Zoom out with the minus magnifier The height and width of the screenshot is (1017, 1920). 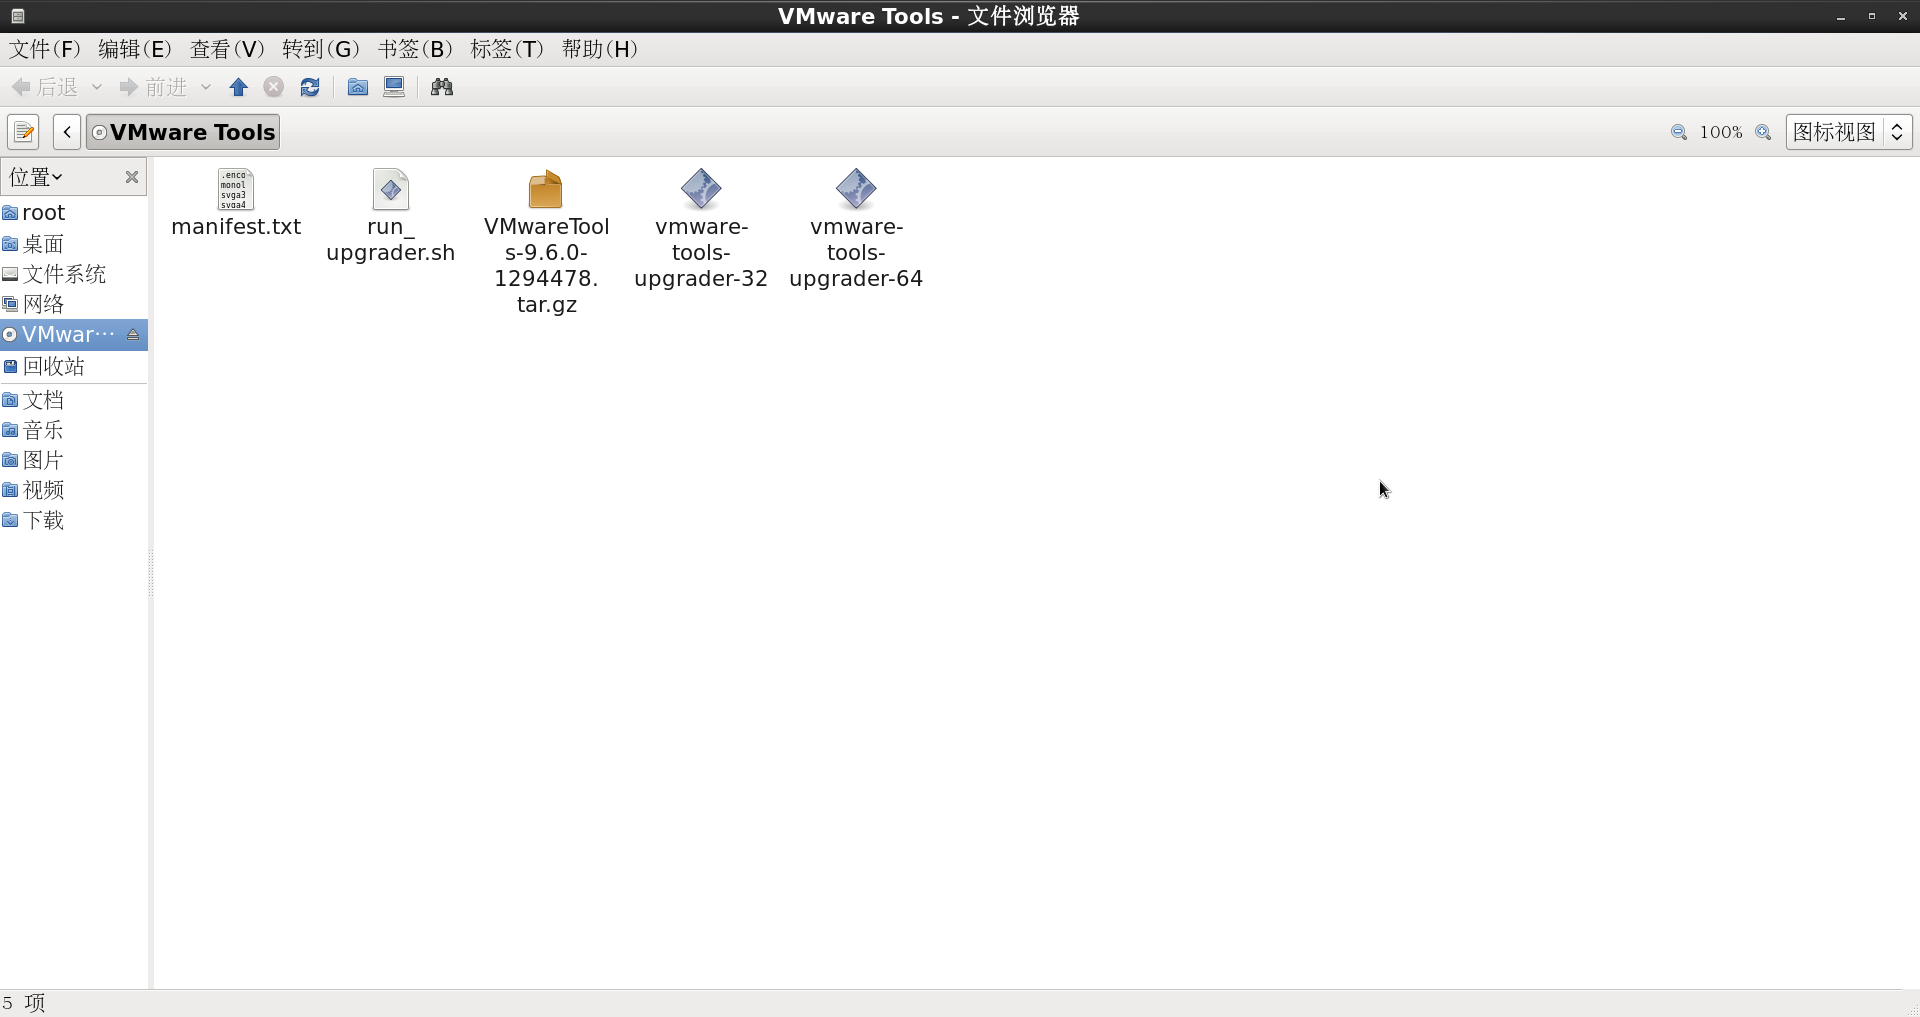tap(1679, 132)
